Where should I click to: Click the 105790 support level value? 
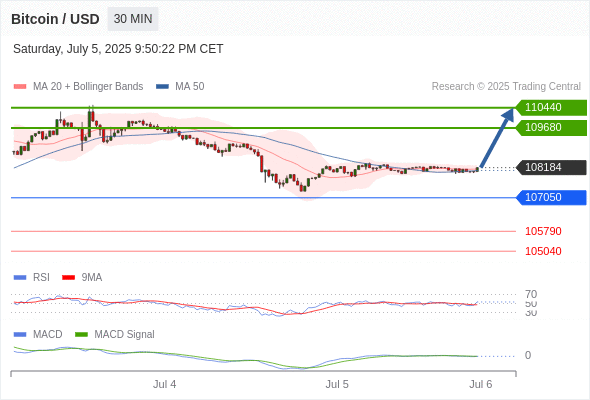coord(543,231)
